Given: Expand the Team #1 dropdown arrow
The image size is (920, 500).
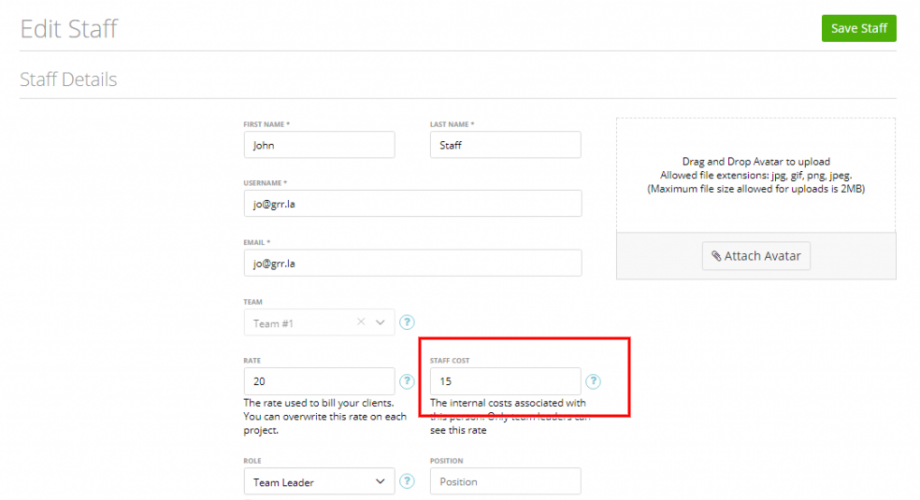Looking at the screenshot, I should [380, 322].
